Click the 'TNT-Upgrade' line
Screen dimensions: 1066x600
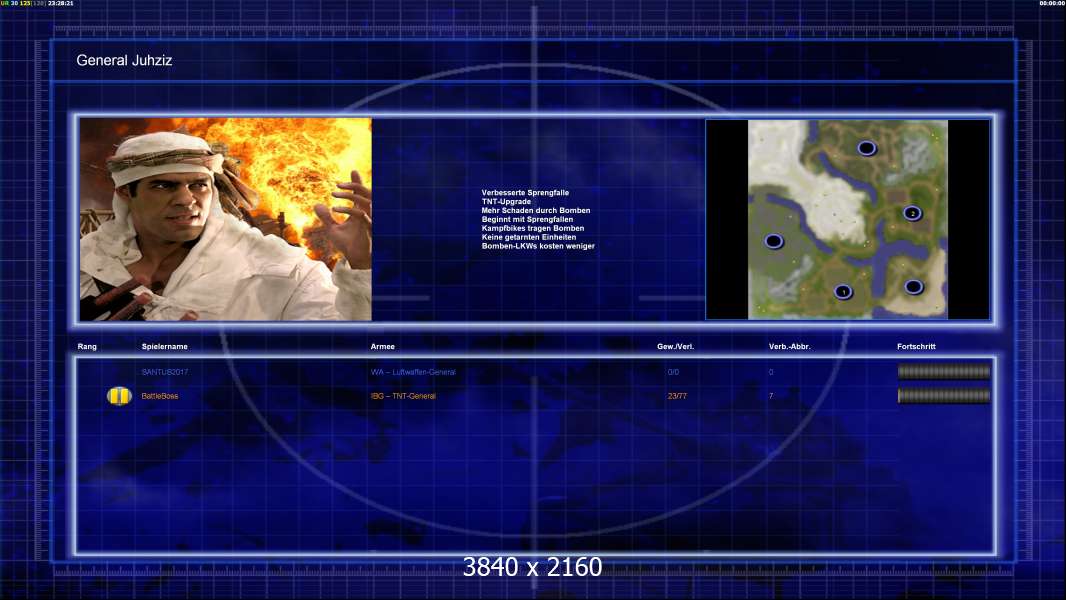click(506, 202)
